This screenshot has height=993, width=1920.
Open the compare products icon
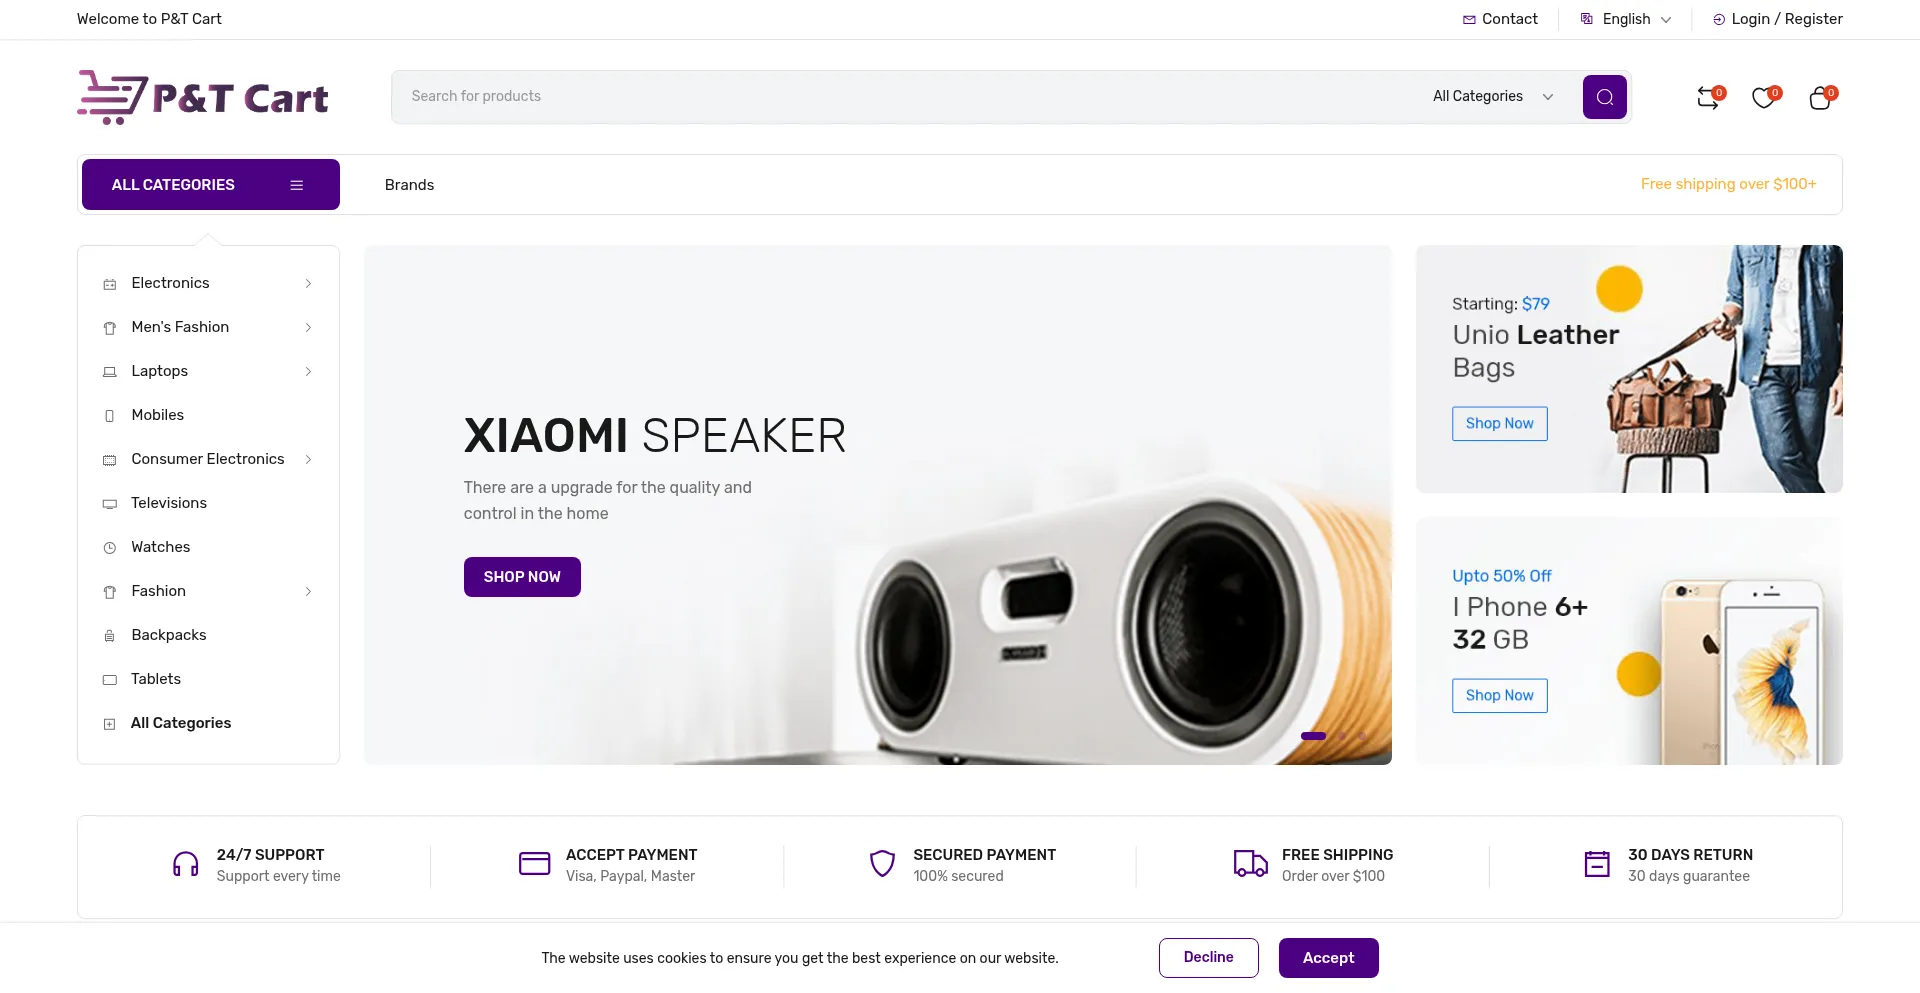(1708, 98)
